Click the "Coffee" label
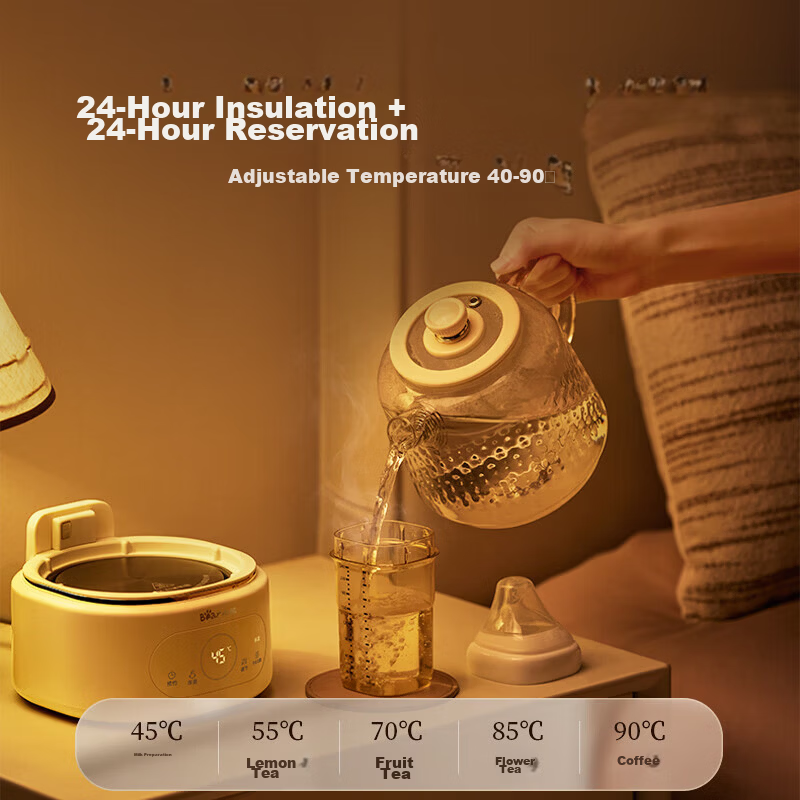 pyautogui.click(x=638, y=760)
